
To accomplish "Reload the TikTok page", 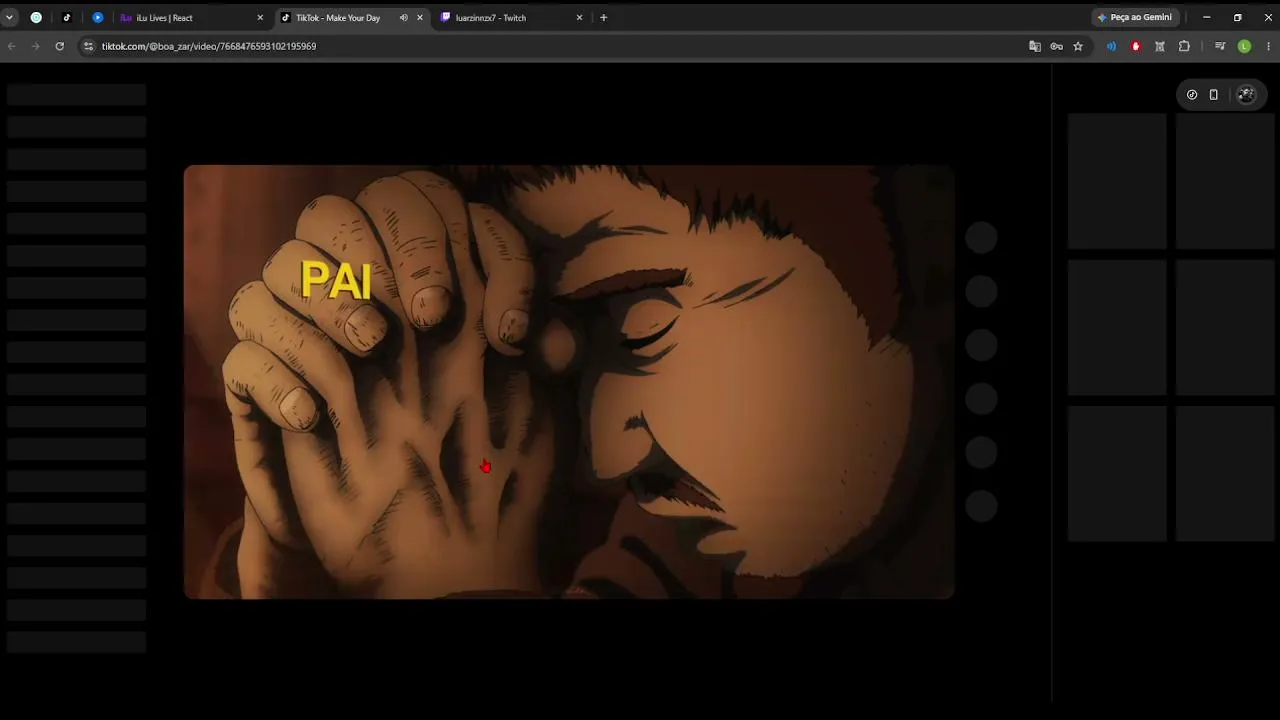I will click(60, 46).
